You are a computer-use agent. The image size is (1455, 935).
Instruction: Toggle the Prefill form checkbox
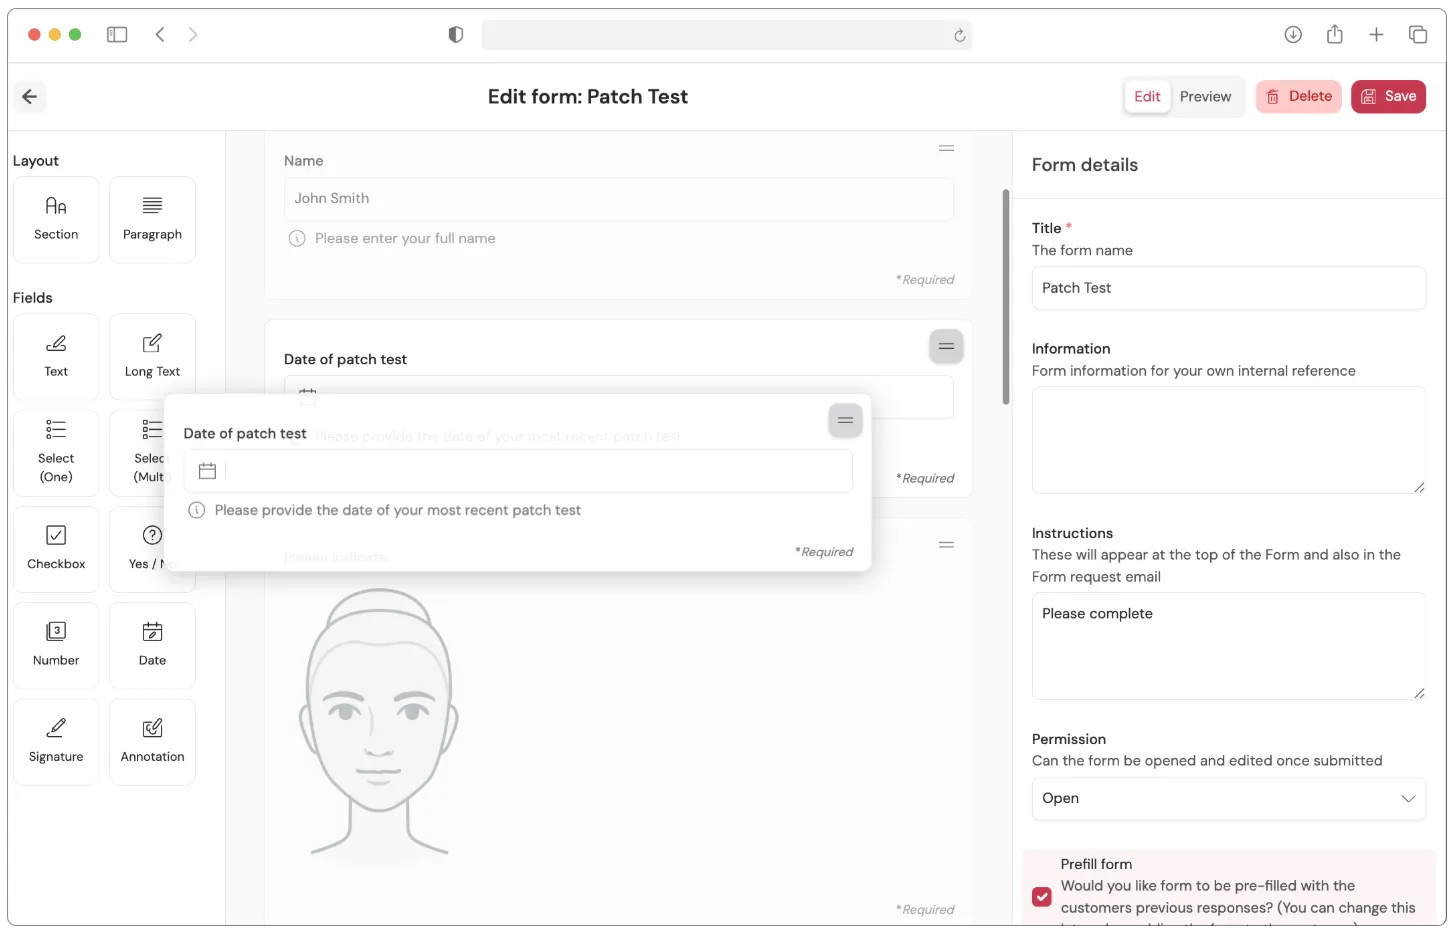1042,897
